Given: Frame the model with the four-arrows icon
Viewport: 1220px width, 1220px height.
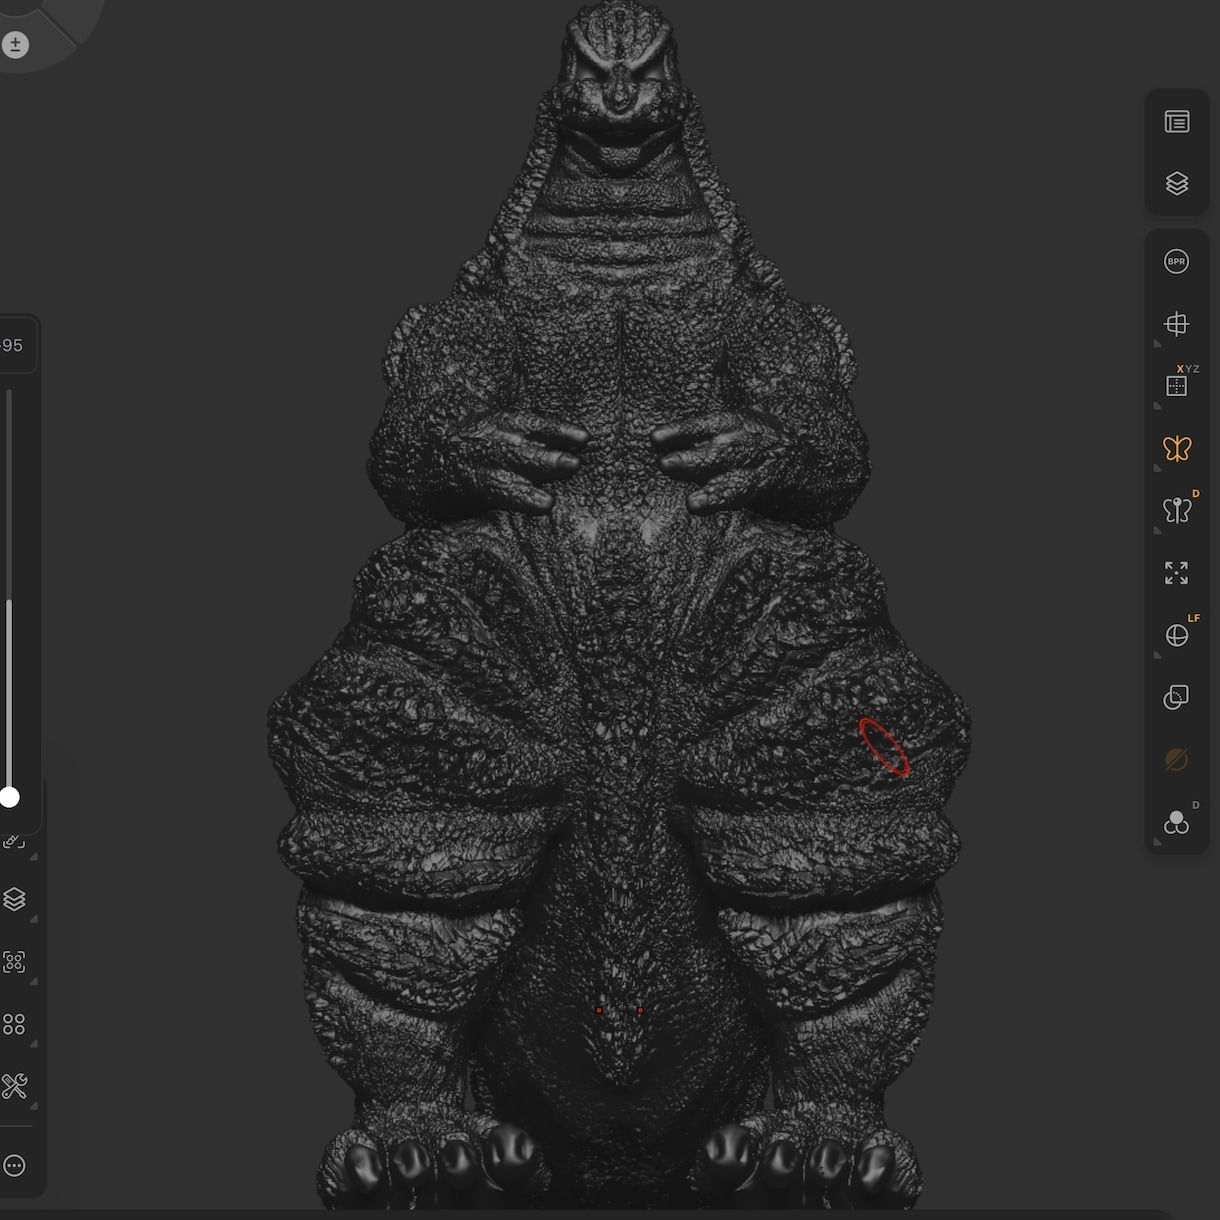Looking at the screenshot, I should click(1177, 573).
